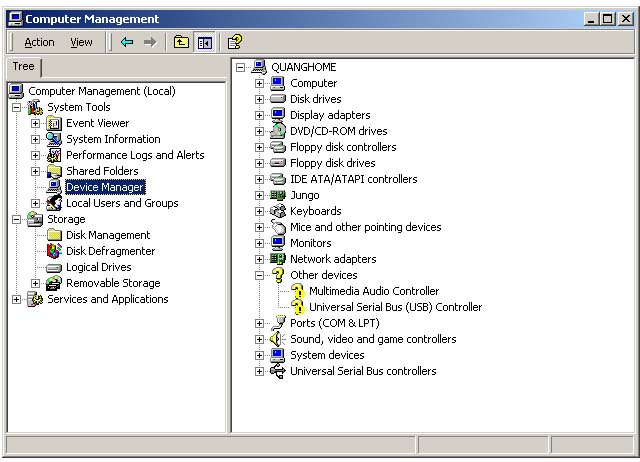
Task: Click the Jungo device icon
Action: coord(278,195)
